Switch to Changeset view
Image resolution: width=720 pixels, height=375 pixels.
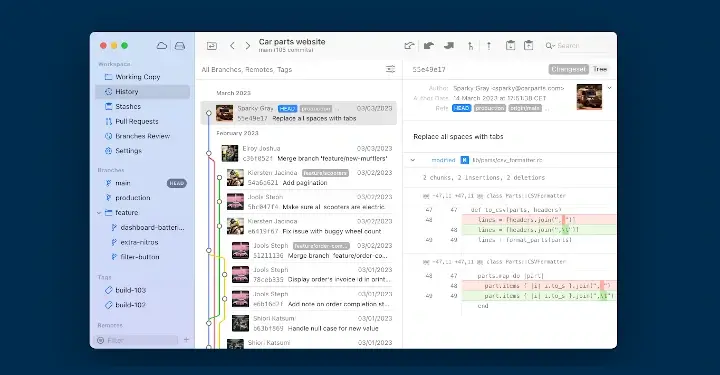click(568, 69)
